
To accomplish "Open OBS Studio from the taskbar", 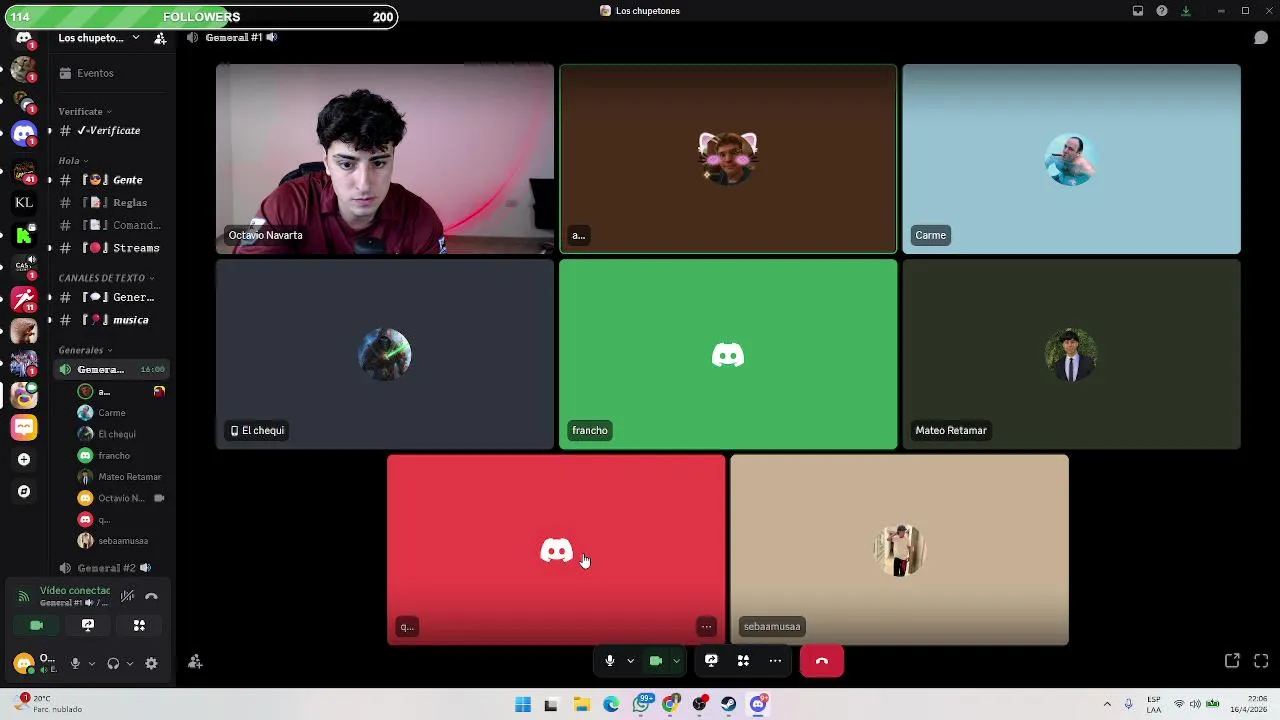I will [699, 705].
